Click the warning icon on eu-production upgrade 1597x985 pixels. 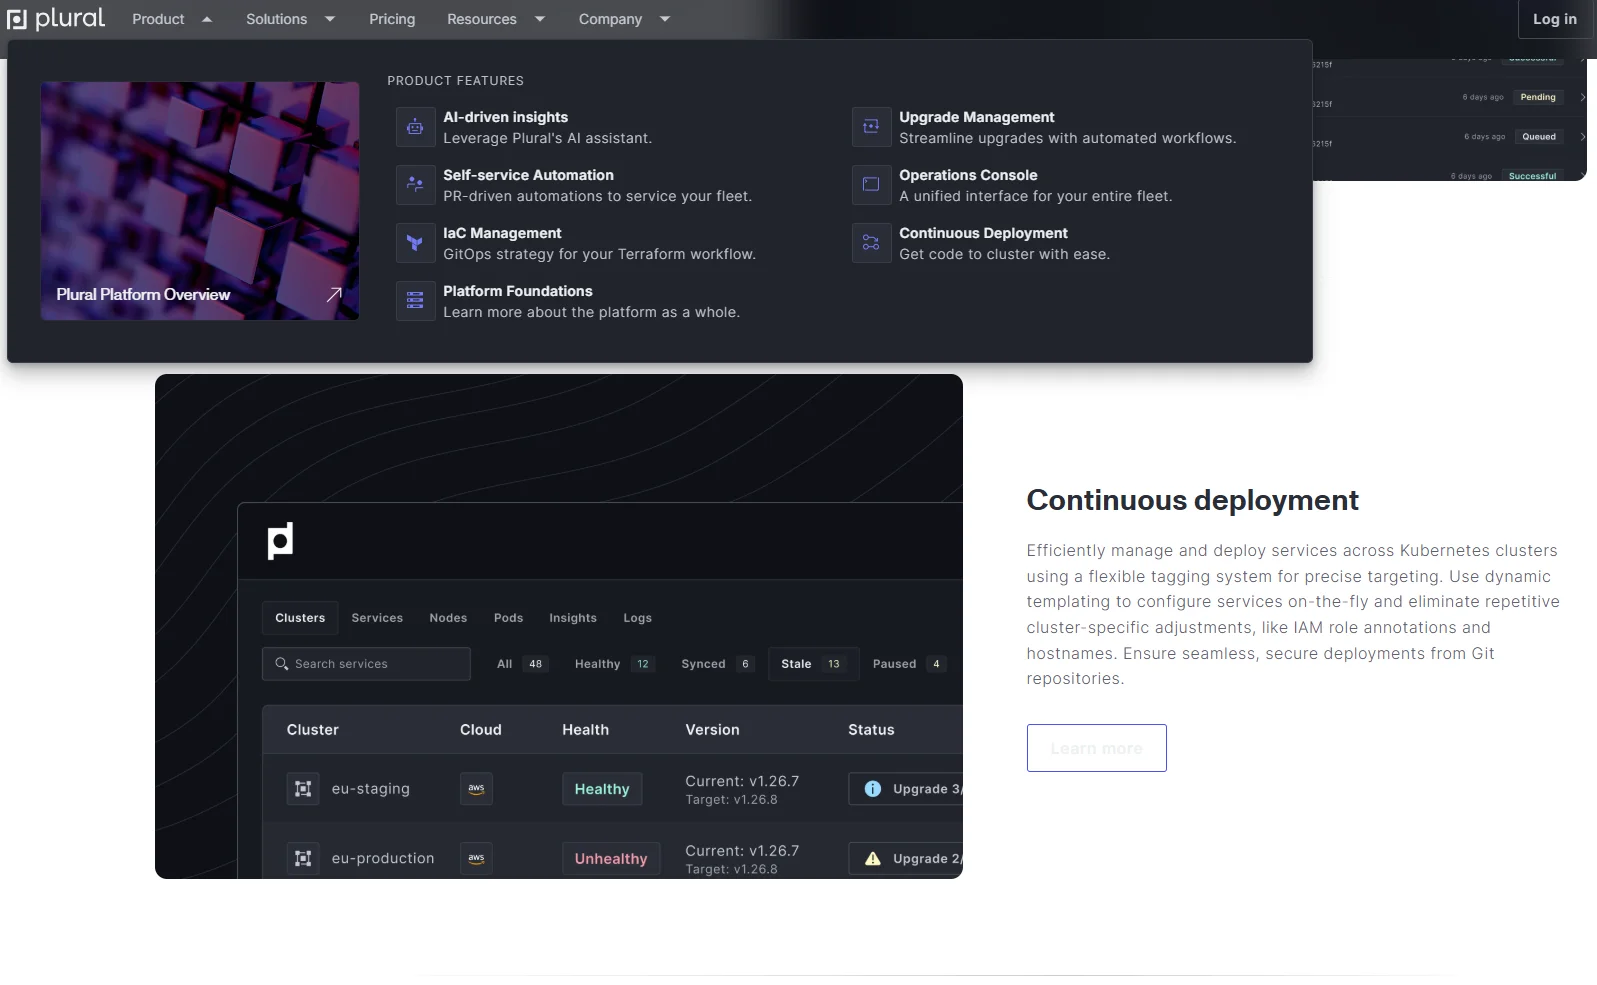point(873,858)
